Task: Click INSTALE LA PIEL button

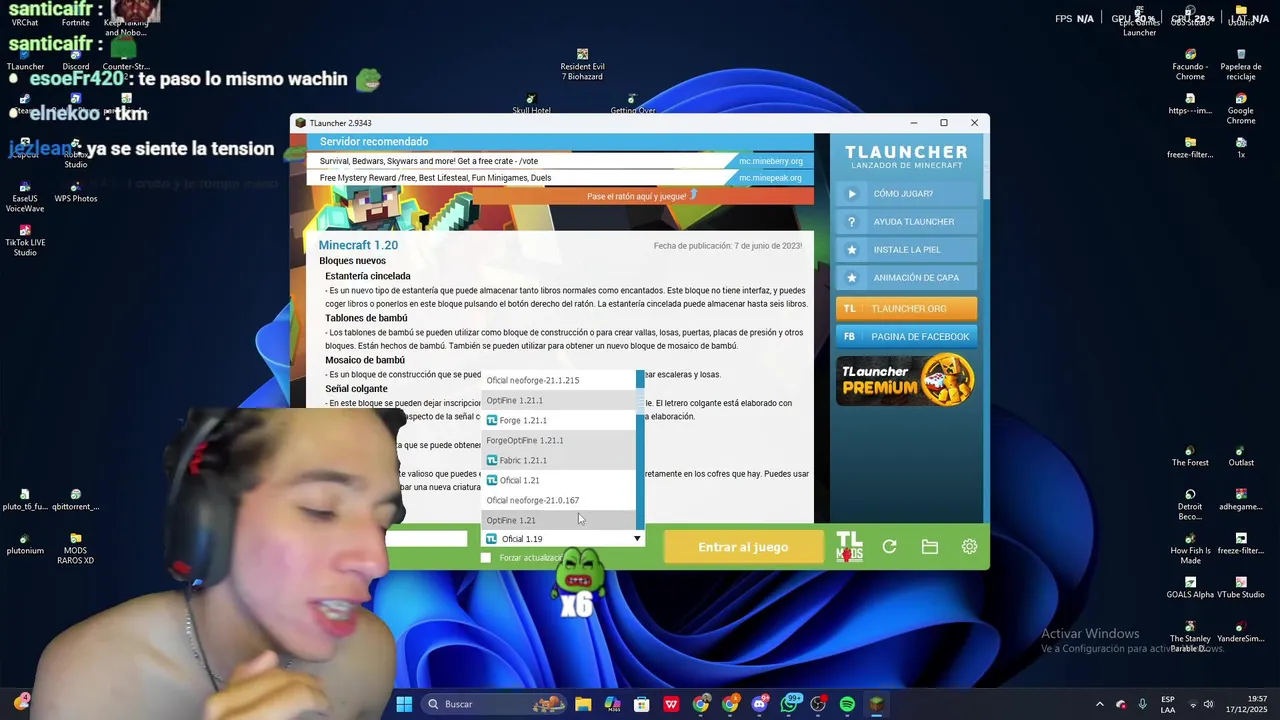Action: click(906, 250)
